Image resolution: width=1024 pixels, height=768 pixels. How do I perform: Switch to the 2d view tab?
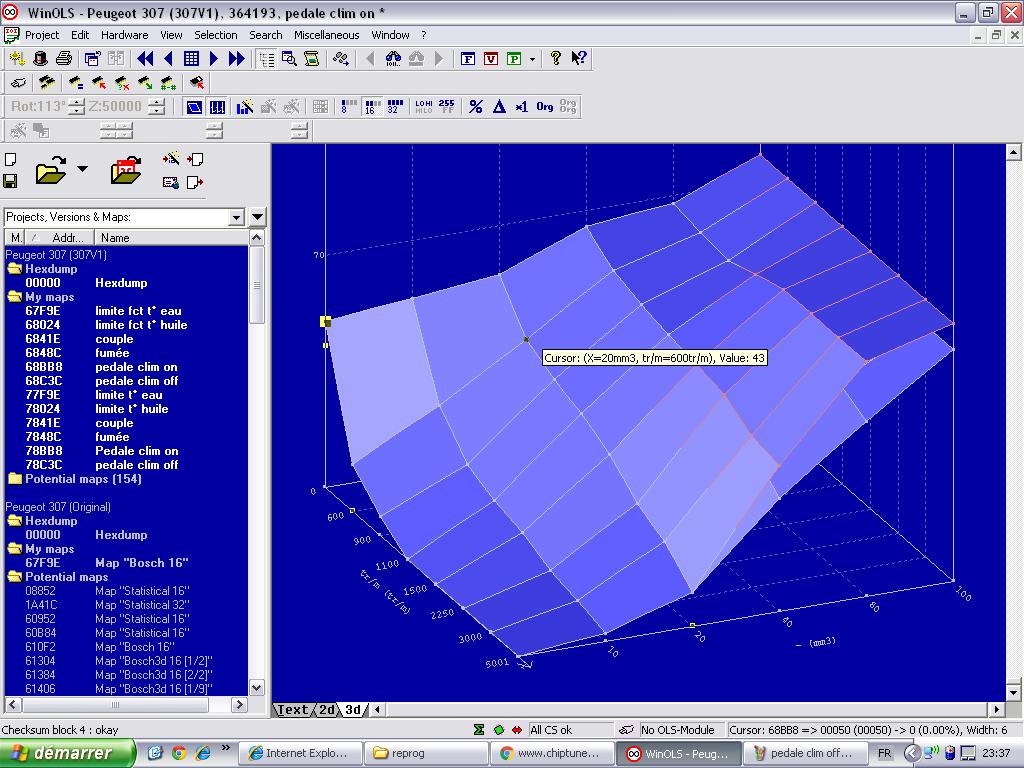327,710
